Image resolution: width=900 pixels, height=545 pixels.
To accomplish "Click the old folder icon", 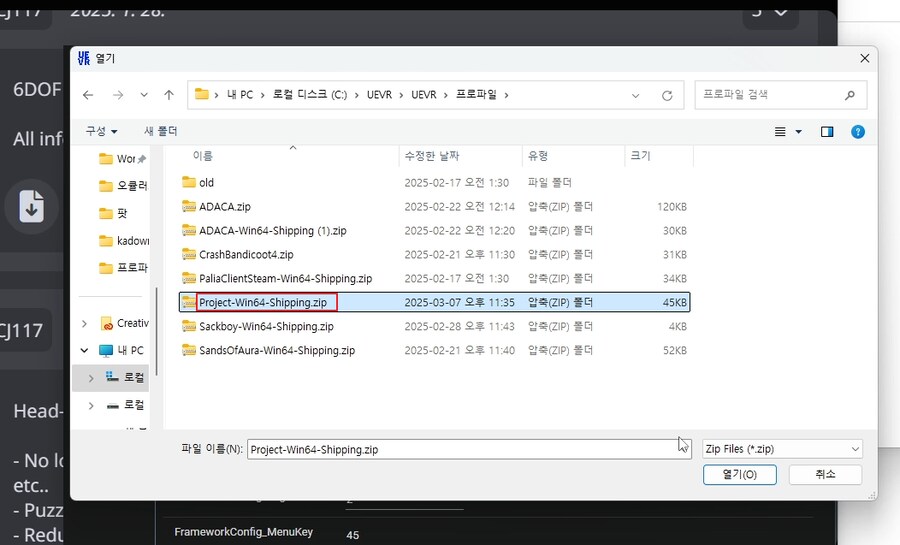I will 189,182.
